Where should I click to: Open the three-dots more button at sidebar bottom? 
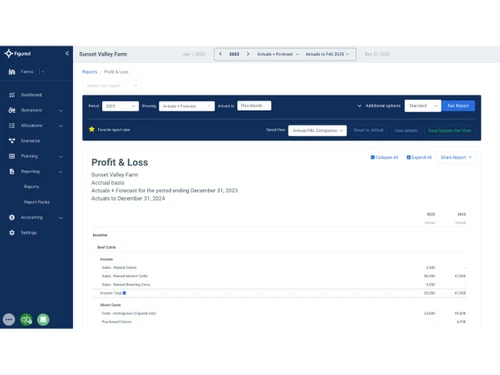pyautogui.click(x=9, y=320)
